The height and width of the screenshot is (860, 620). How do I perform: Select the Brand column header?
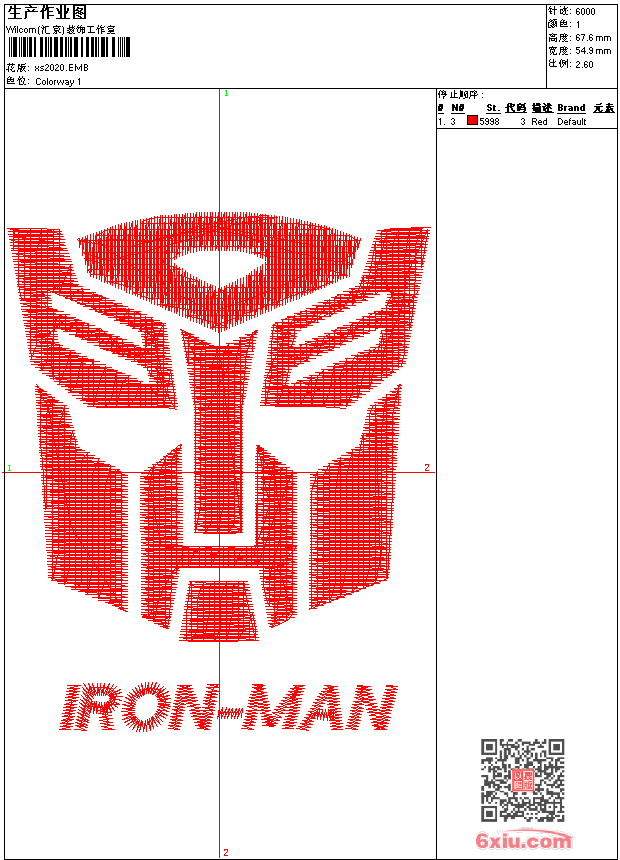(571, 108)
